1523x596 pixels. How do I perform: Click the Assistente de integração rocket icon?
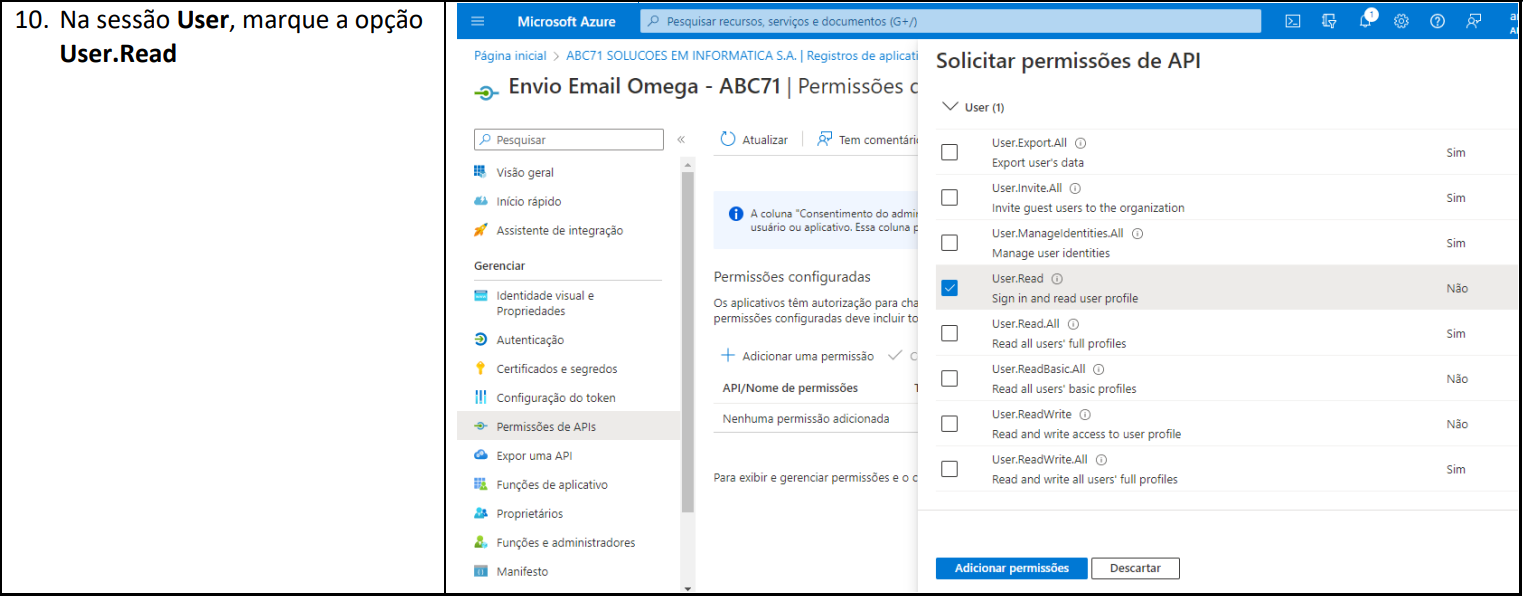click(x=481, y=230)
